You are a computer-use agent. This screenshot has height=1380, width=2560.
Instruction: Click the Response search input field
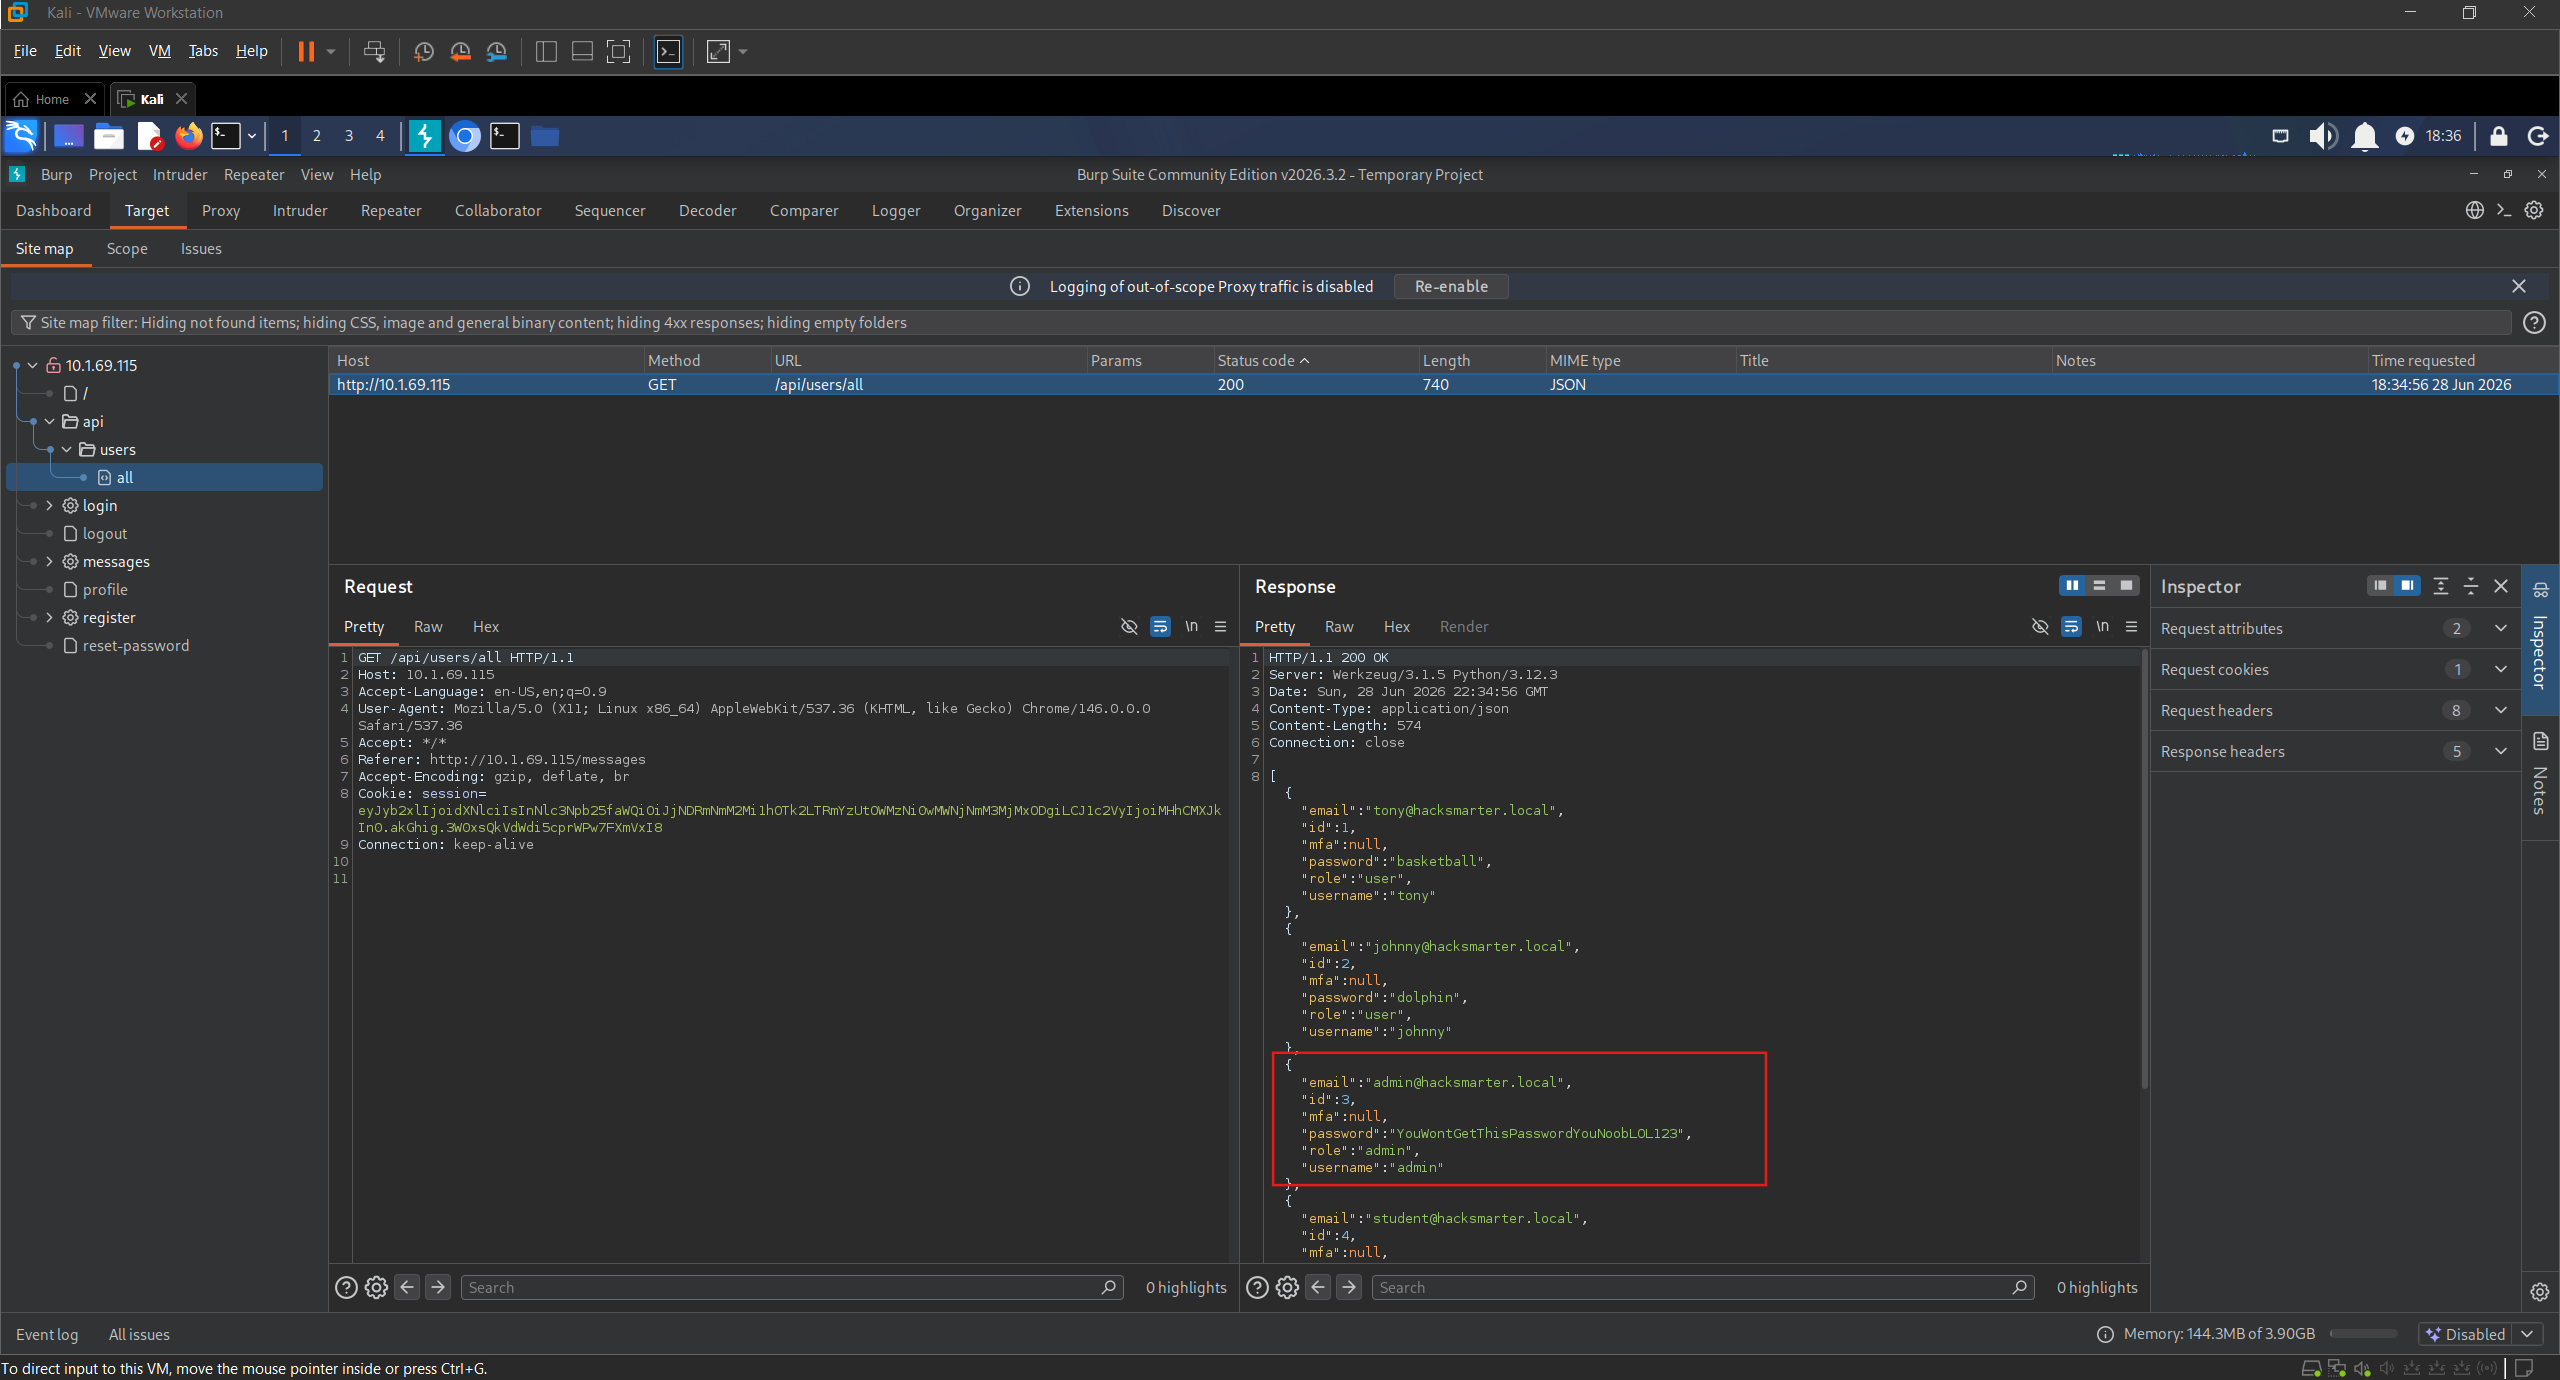pos(1703,1287)
